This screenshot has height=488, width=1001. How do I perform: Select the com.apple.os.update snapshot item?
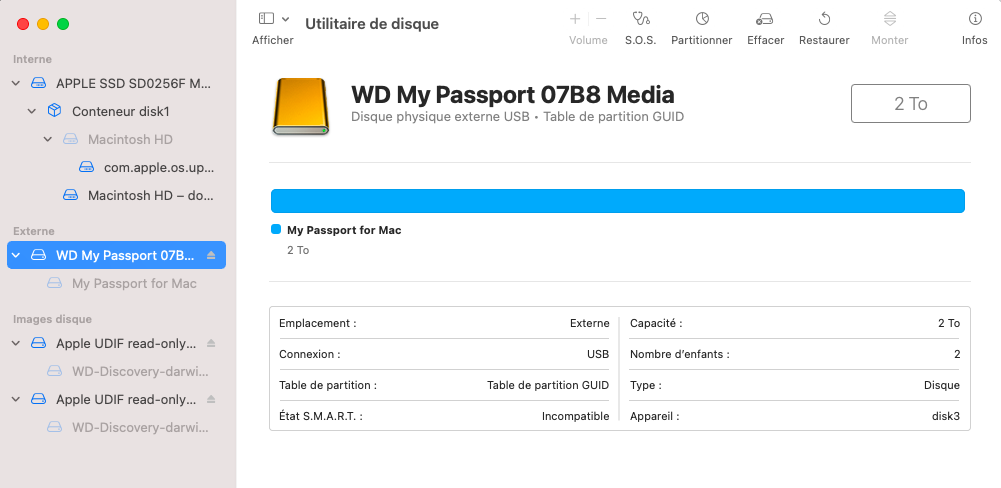pyautogui.click(x=158, y=168)
